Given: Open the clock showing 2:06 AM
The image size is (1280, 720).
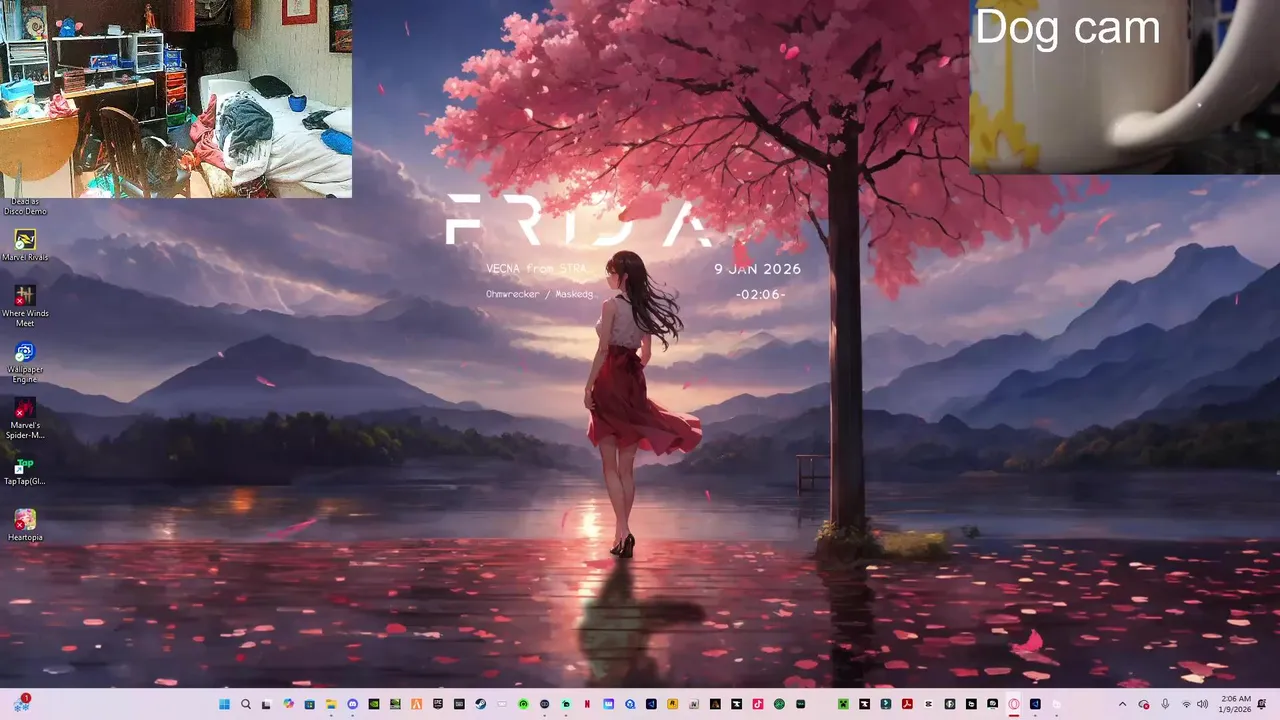Looking at the screenshot, I should 1236,704.
